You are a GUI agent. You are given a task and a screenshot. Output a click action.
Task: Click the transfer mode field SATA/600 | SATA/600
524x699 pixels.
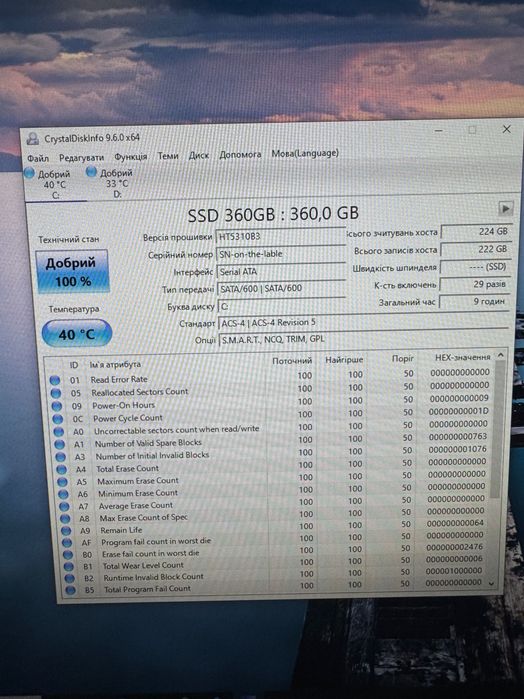point(281,288)
